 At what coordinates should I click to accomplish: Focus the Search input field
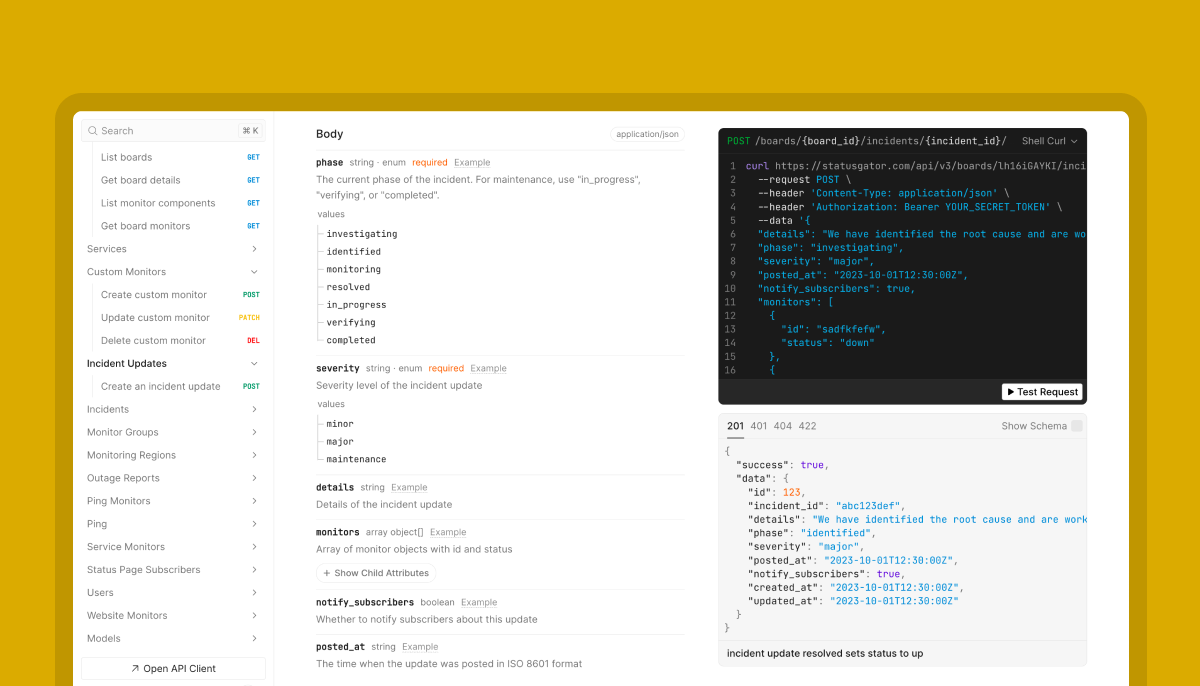click(x=173, y=131)
